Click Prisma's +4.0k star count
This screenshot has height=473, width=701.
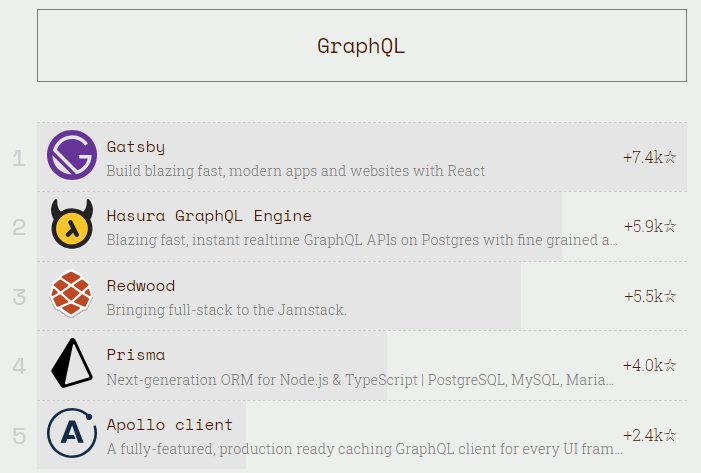pyautogui.click(x=649, y=366)
